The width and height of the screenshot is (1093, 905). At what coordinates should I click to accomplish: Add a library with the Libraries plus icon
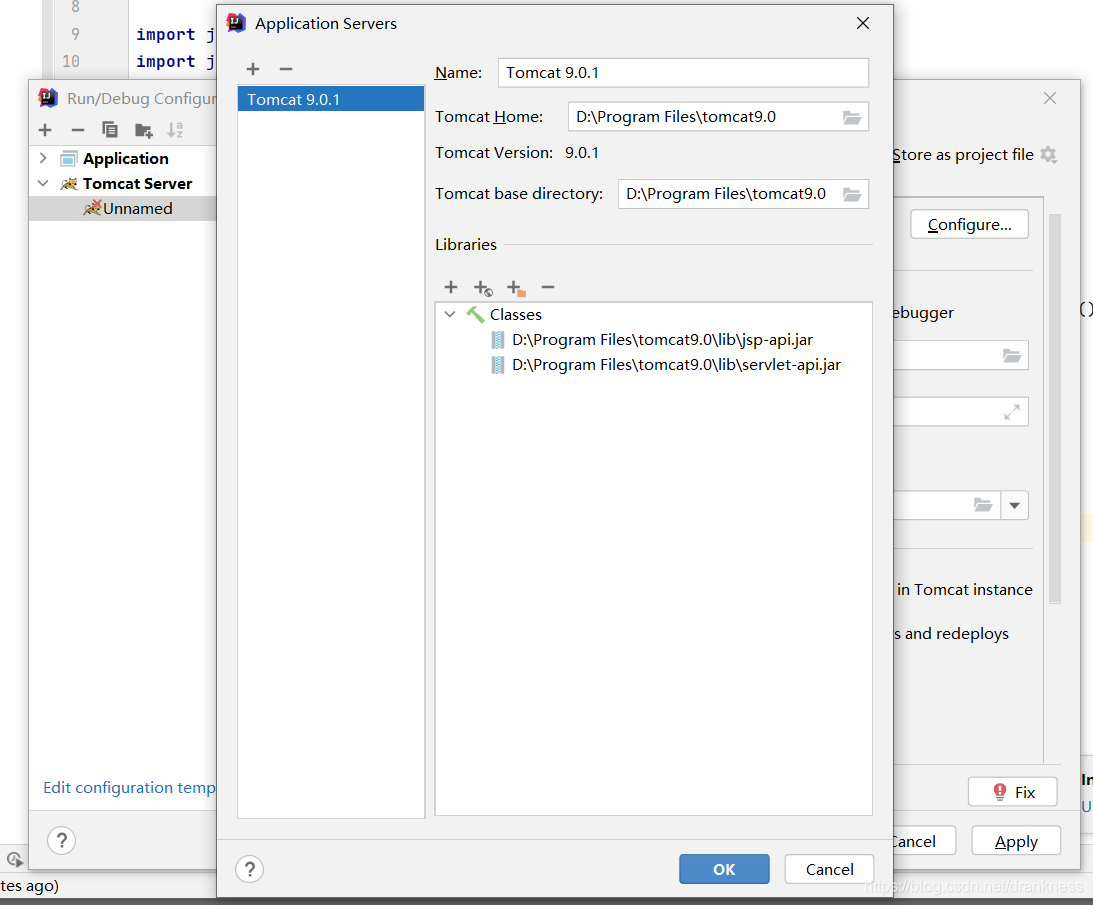point(451,287)
